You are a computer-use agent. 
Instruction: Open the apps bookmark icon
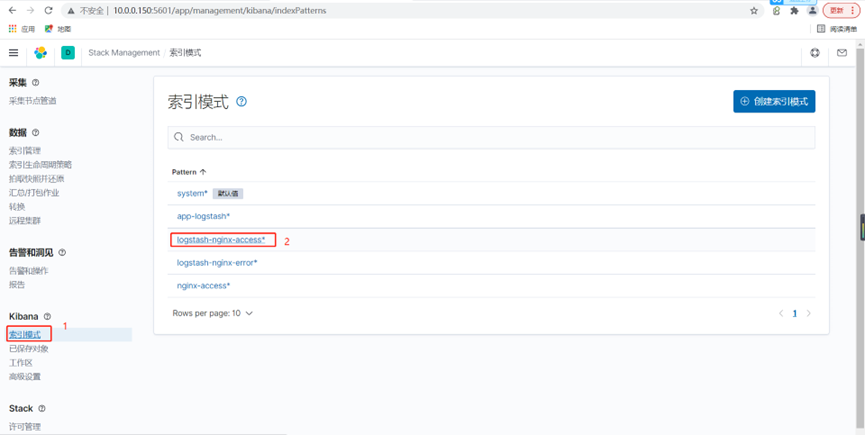(x=22, y=29)
